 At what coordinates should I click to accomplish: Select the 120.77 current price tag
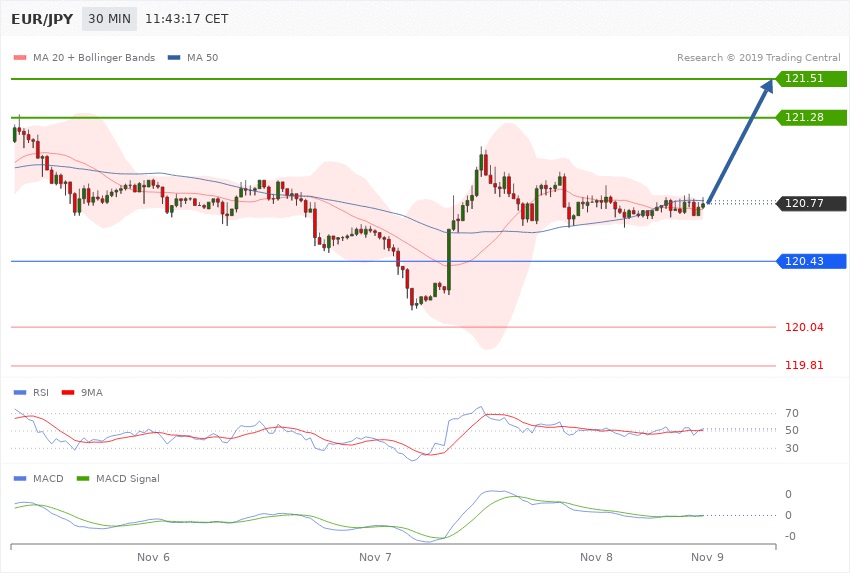point(812,204)
